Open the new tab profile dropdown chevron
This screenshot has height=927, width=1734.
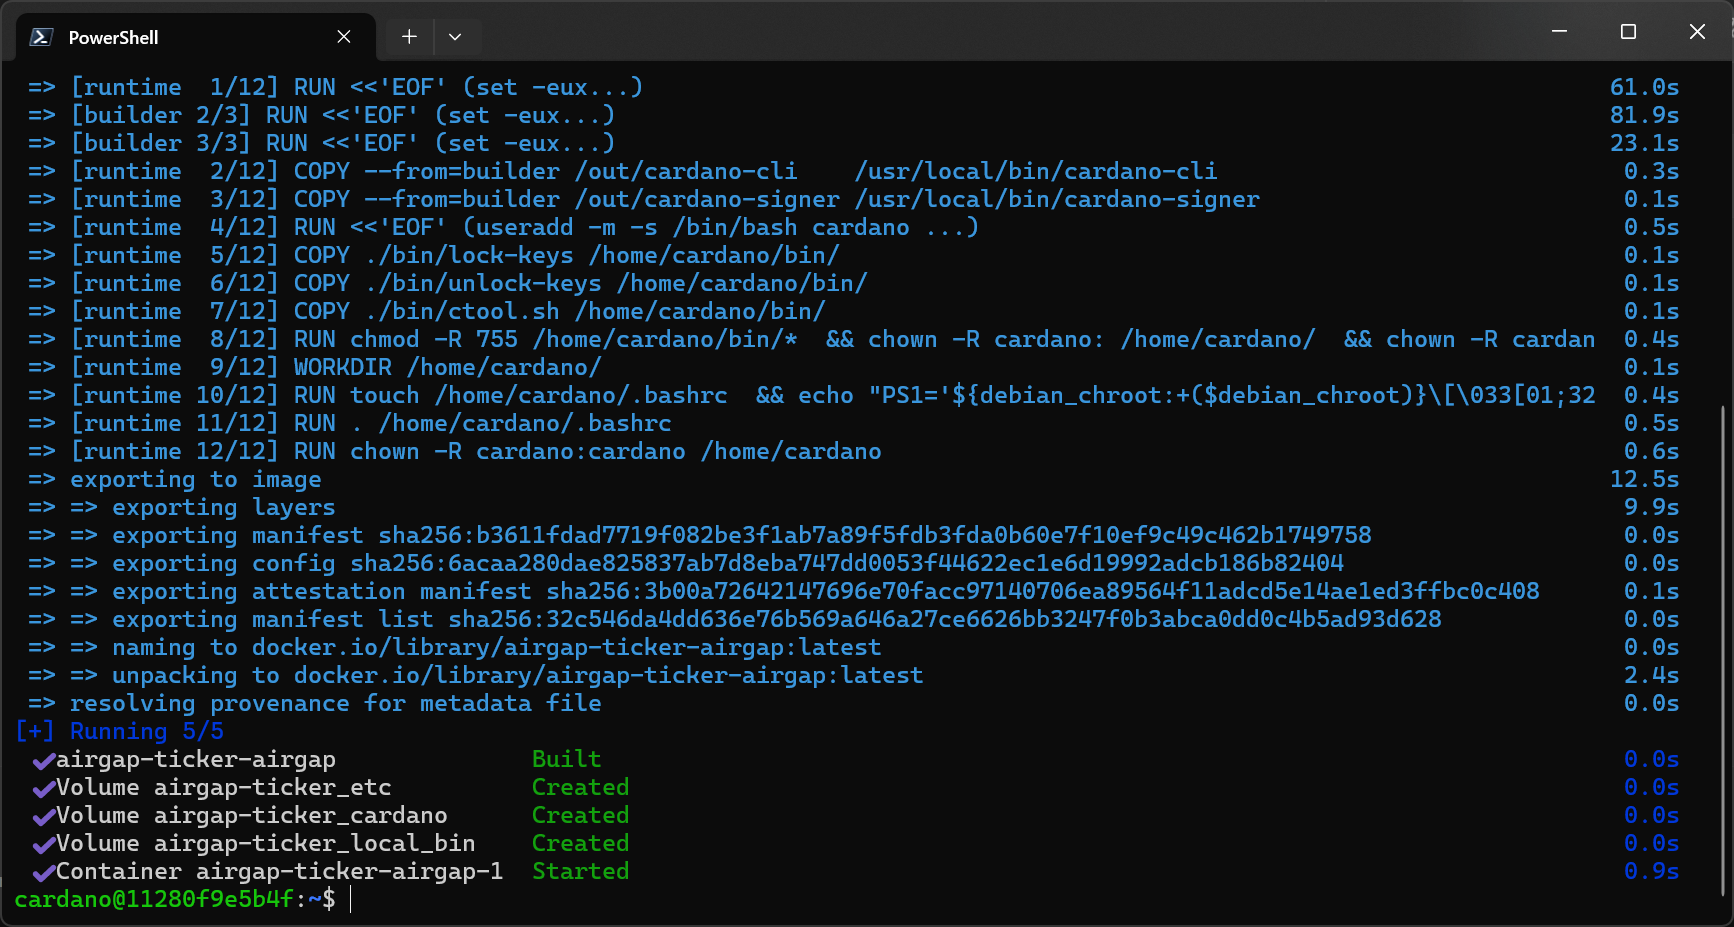click(x=457, y=36)
